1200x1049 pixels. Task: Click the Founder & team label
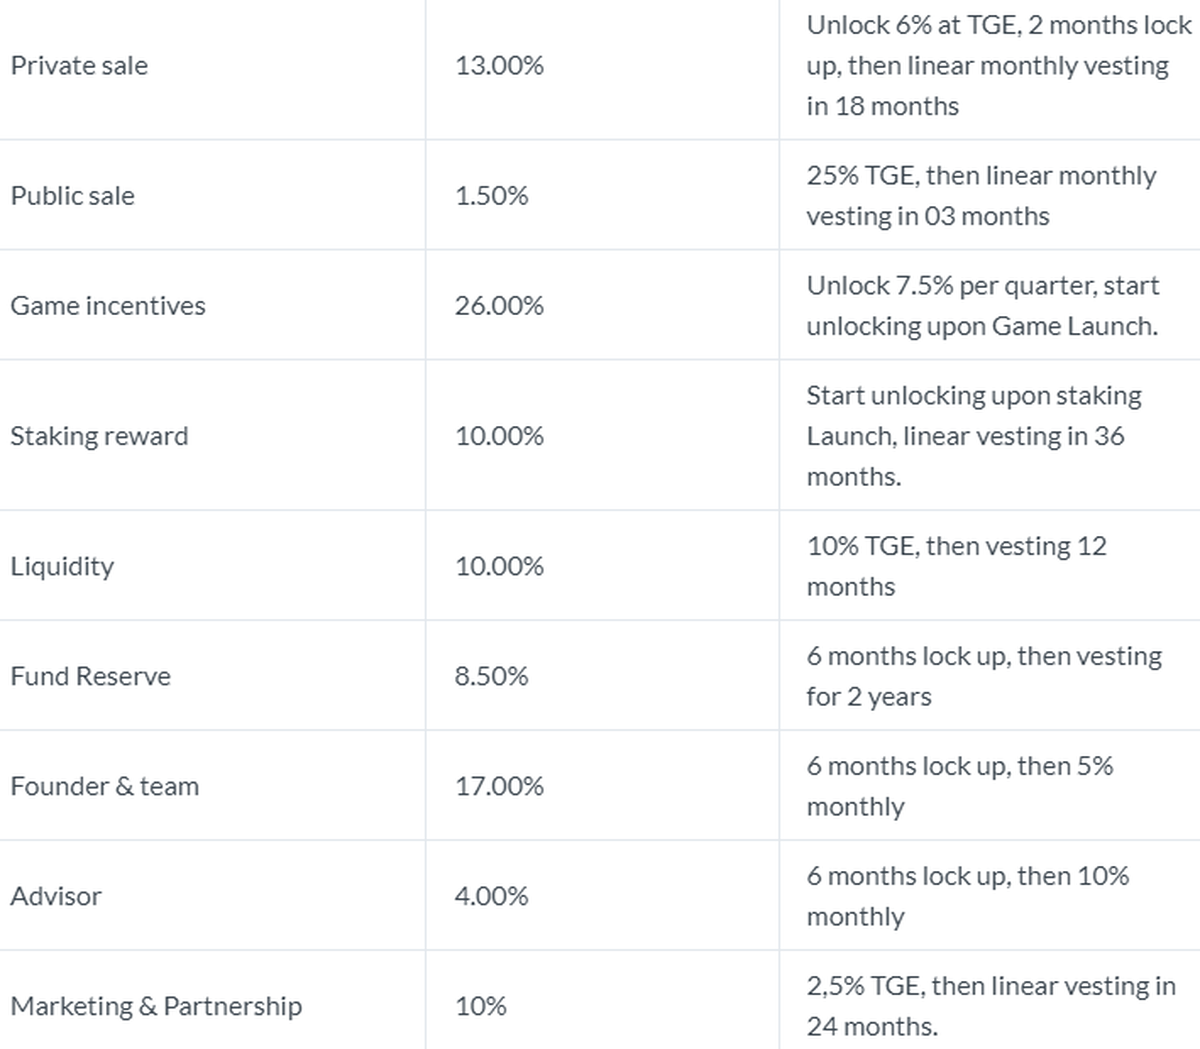105,786
